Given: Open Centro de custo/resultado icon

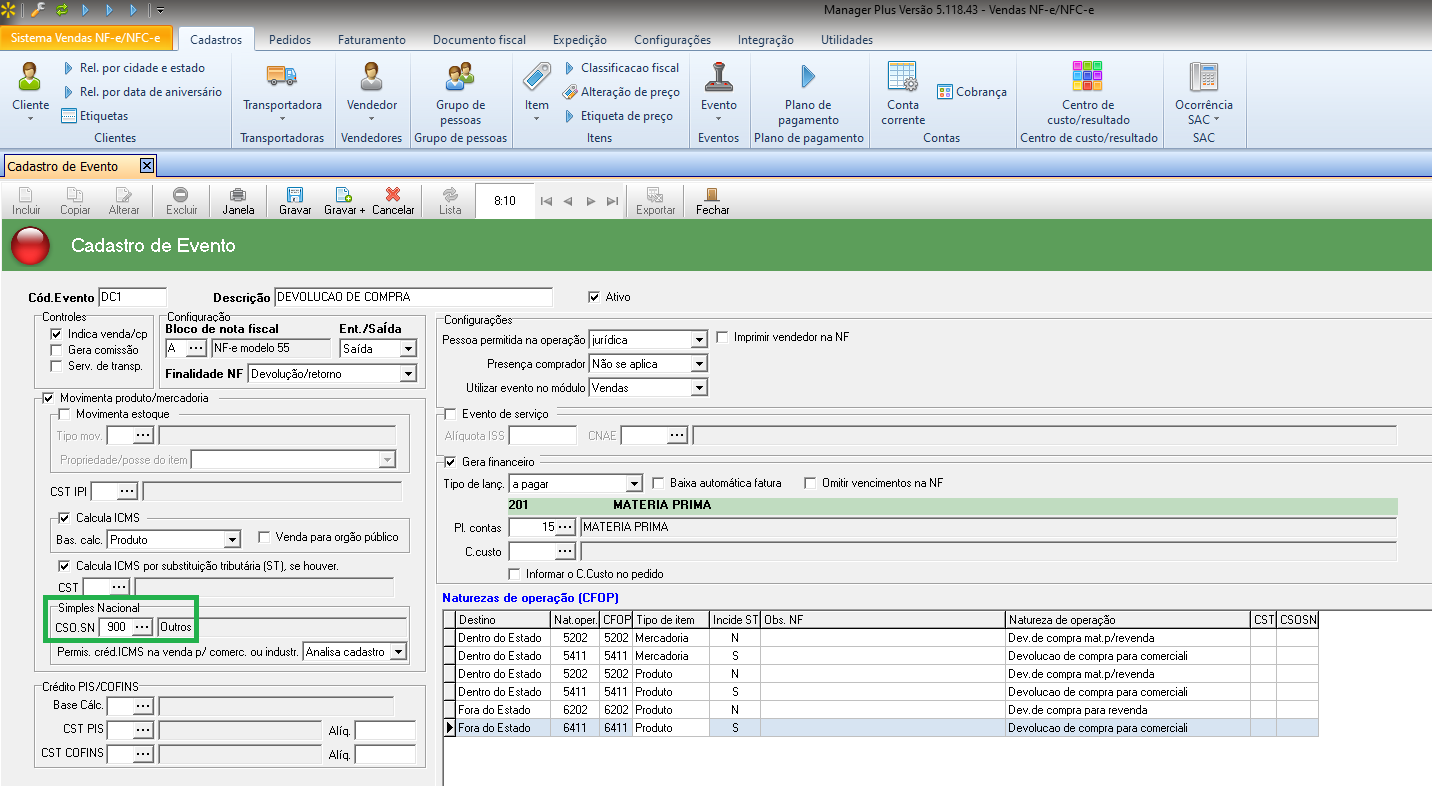Looking at the screenshot, I should 1087,77.
